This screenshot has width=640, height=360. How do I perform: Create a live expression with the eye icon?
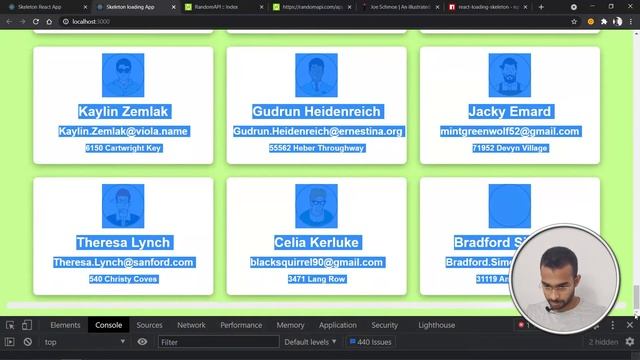[x=142, y=342]
